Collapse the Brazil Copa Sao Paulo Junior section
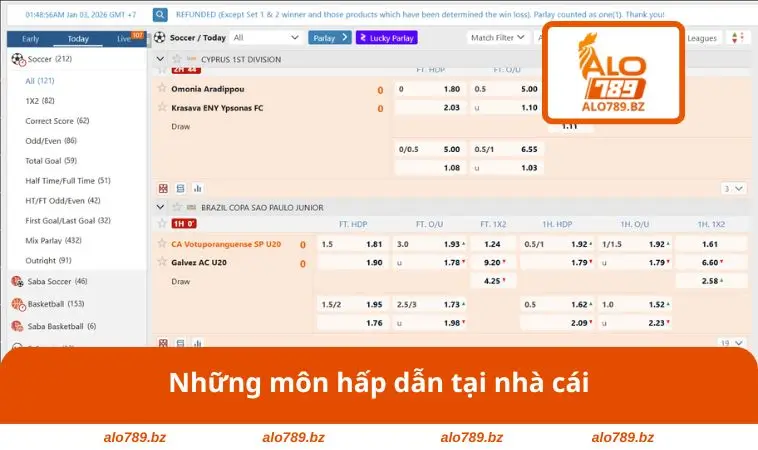This screenshot has width=758, height=450. 160,207
